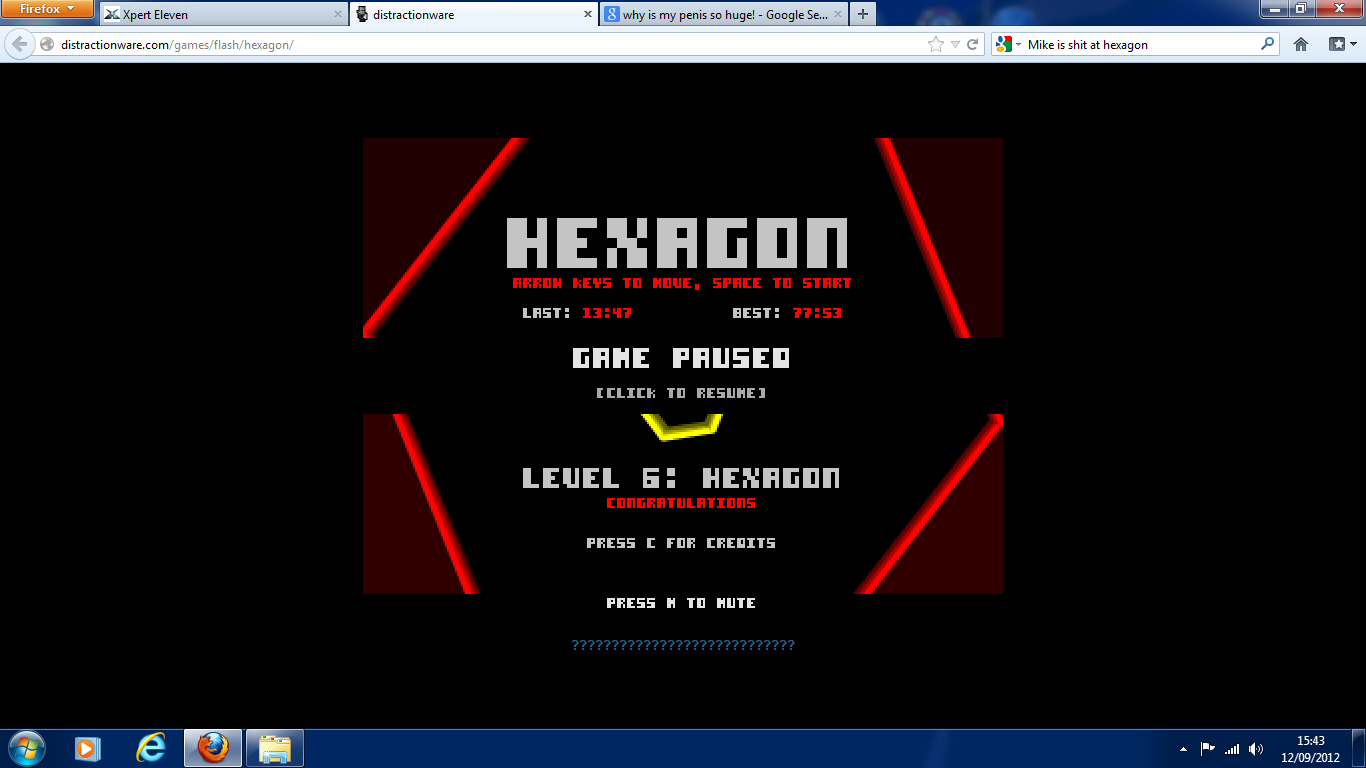Click the question marks link below game
Screen dimensions: 1366x768
(x=683, y=645)
